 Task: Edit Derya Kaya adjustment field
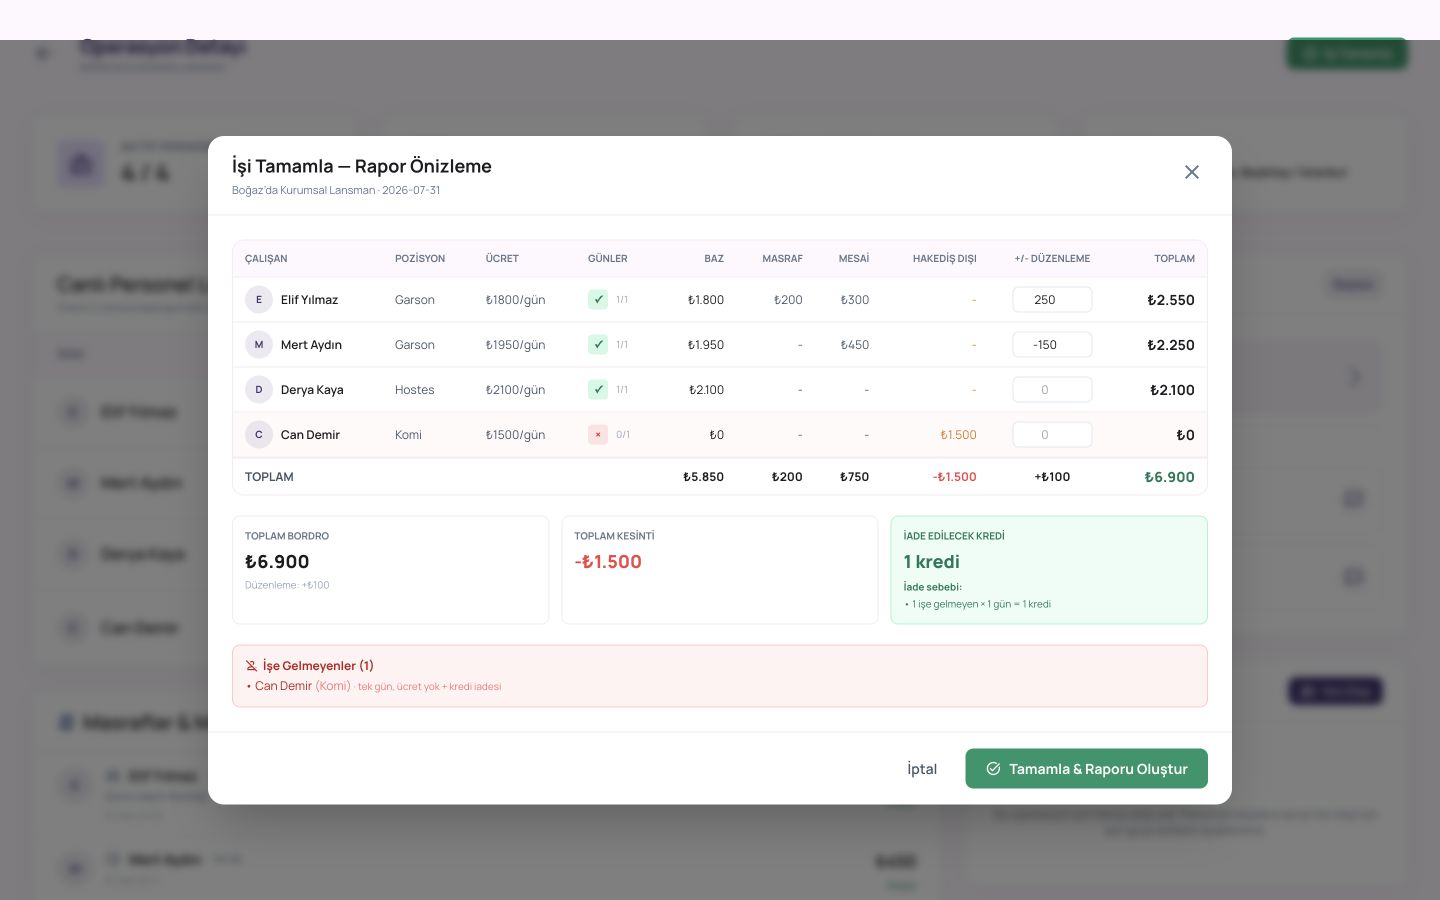pyautogui.click(x=1052, y=390)
